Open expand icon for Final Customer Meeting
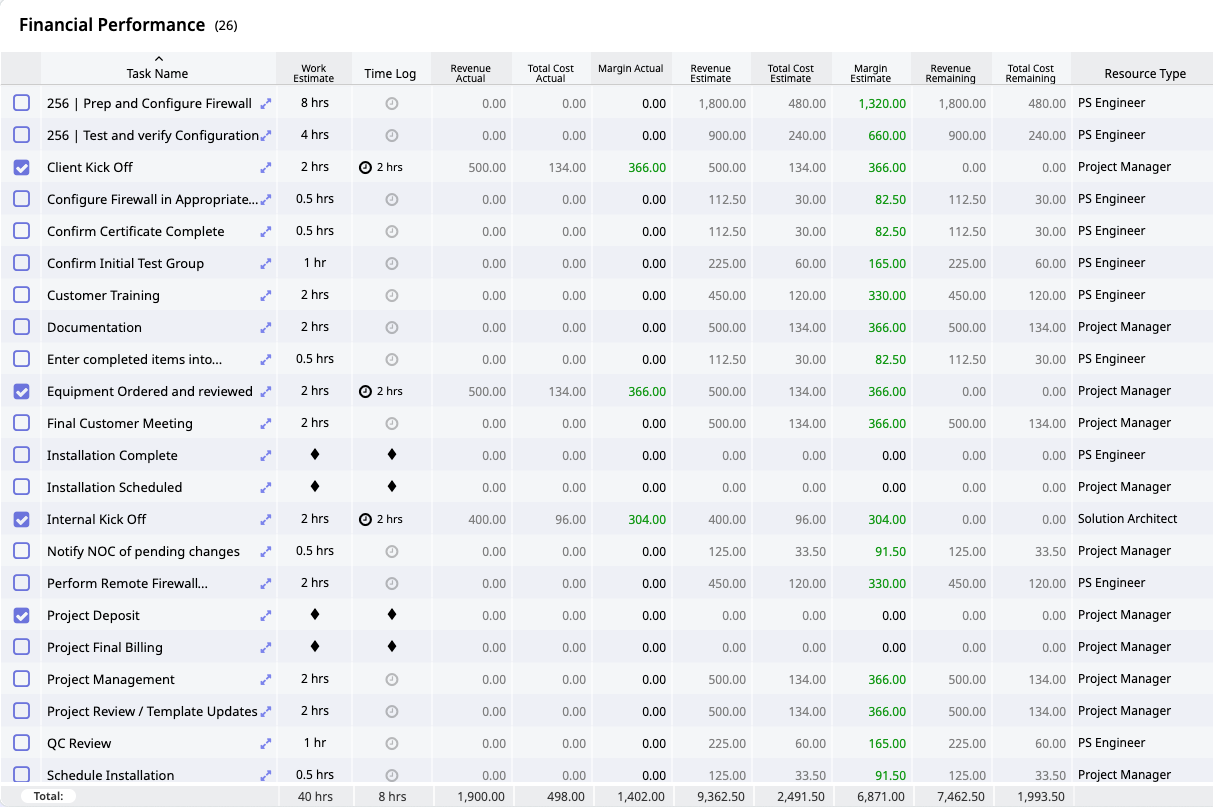The height and width of the screenshot is (807, 1213). click(266, 424)
